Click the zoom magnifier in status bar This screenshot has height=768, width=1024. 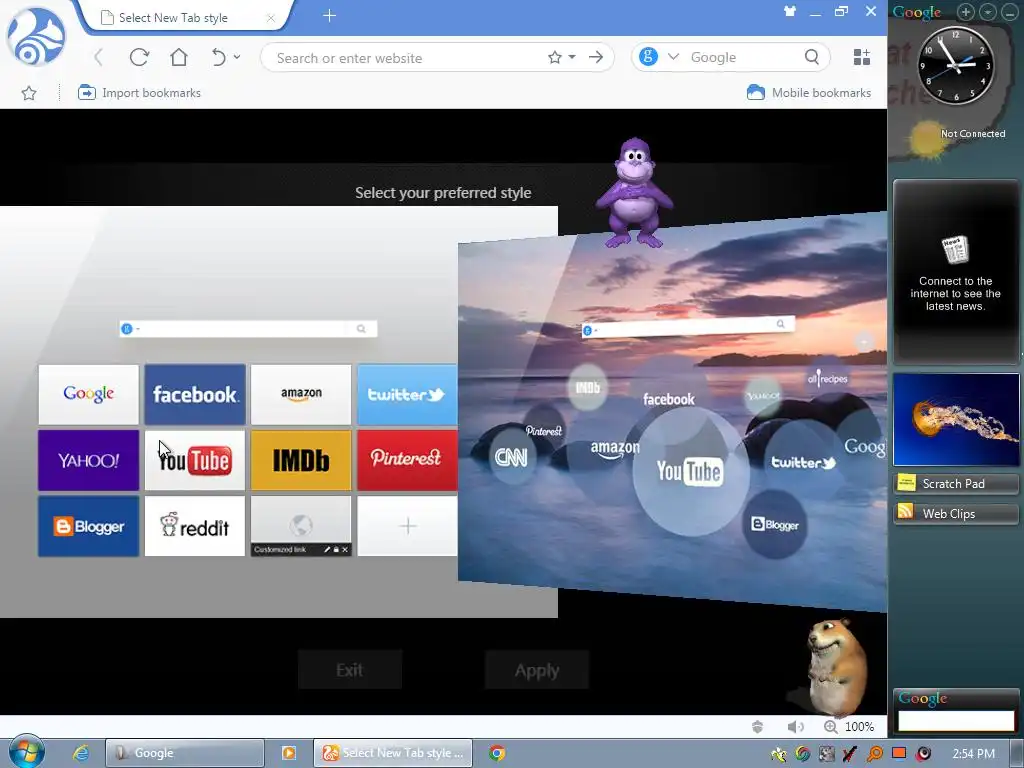[831, 726]
